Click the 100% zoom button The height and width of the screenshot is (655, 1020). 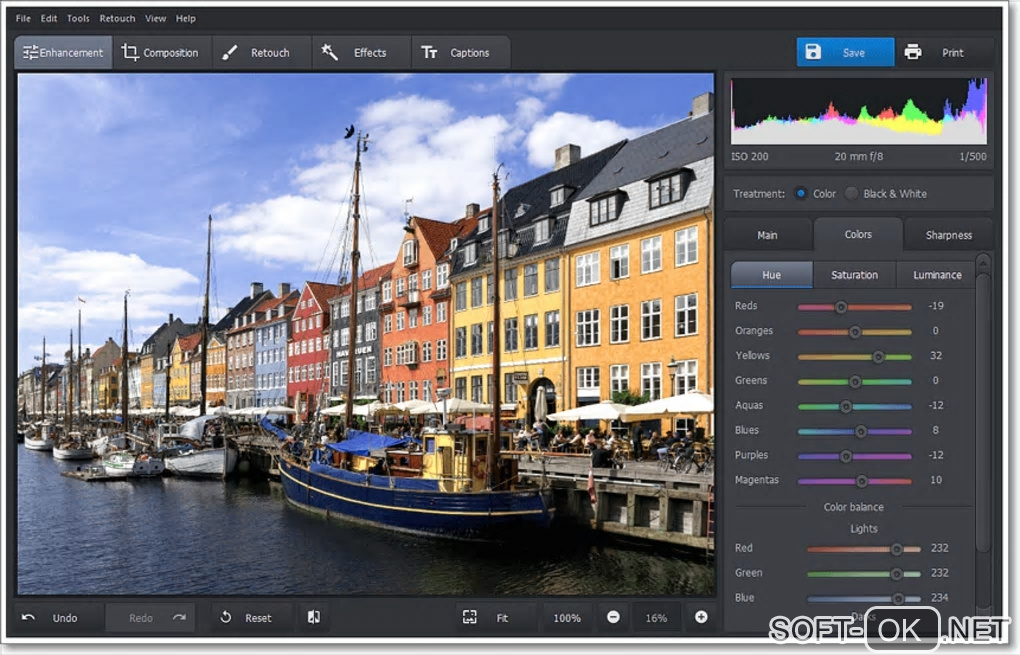tap(567, 618)
